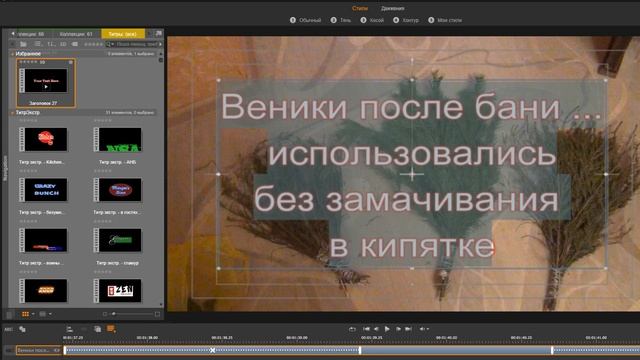Select the green script title thumbnail
640x360 pixels.
pyautogui.click(x=118, y=240)
